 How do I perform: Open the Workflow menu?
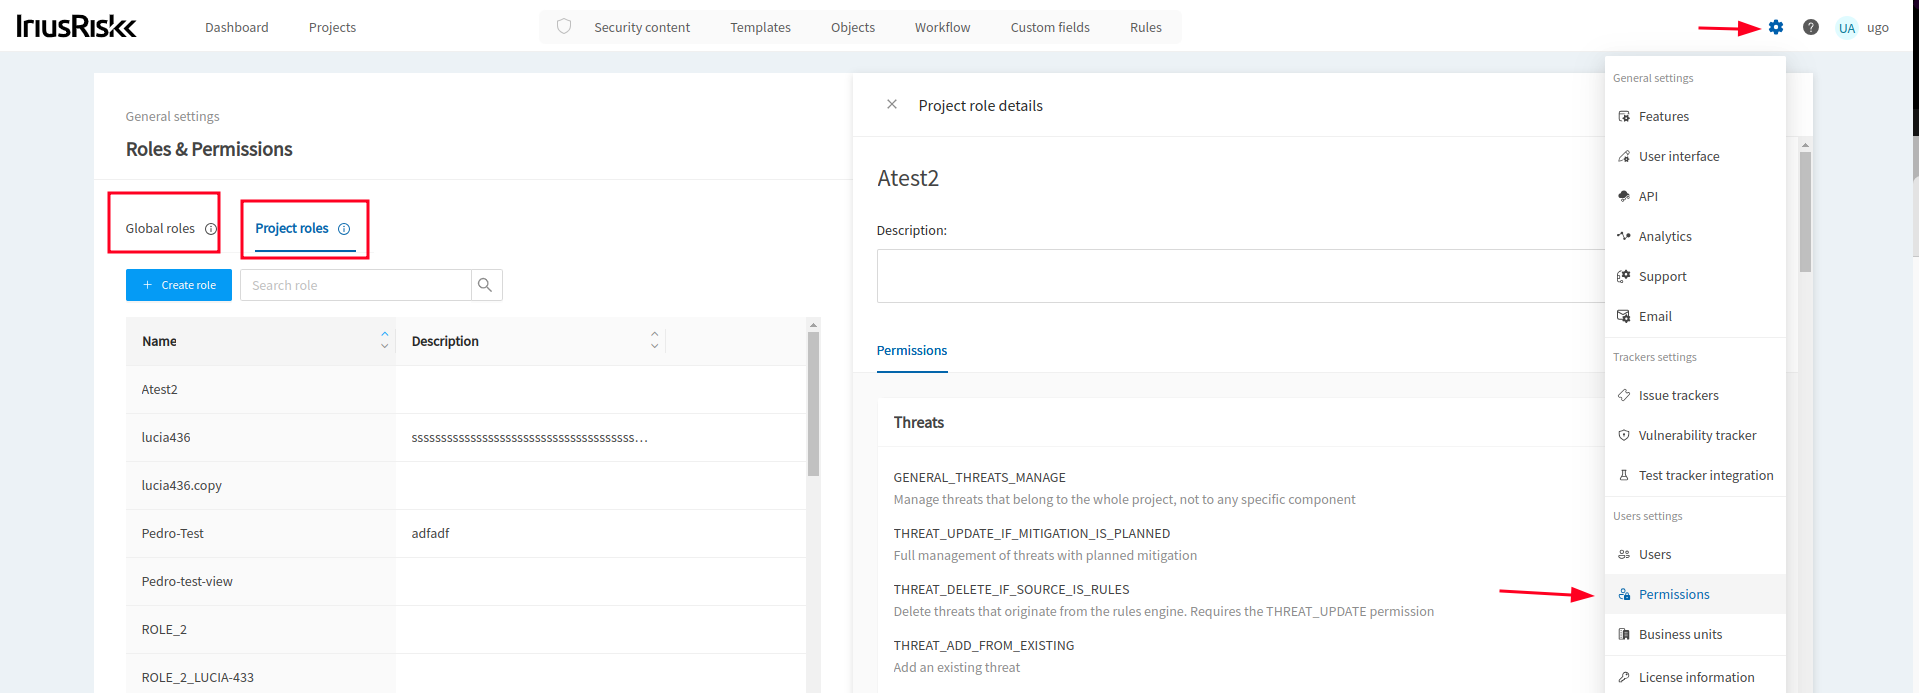click(943, 28)
